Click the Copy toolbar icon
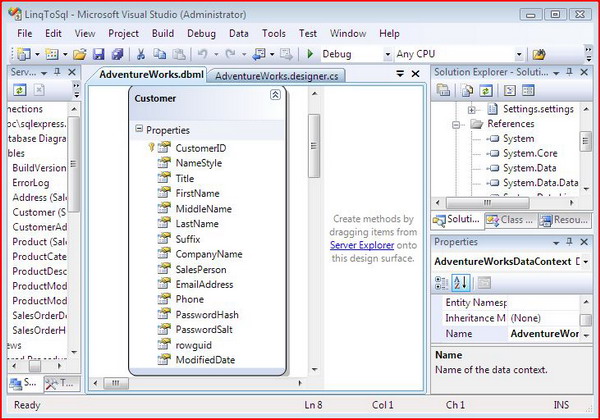The image size is (600, 420). (x=159, y=54)
